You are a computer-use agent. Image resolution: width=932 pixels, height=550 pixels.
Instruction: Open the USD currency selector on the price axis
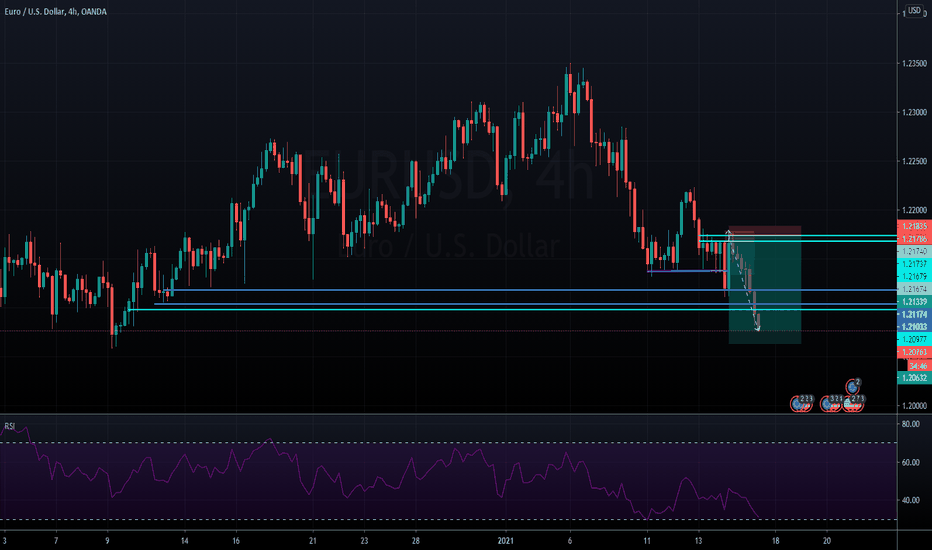point(914,11)
